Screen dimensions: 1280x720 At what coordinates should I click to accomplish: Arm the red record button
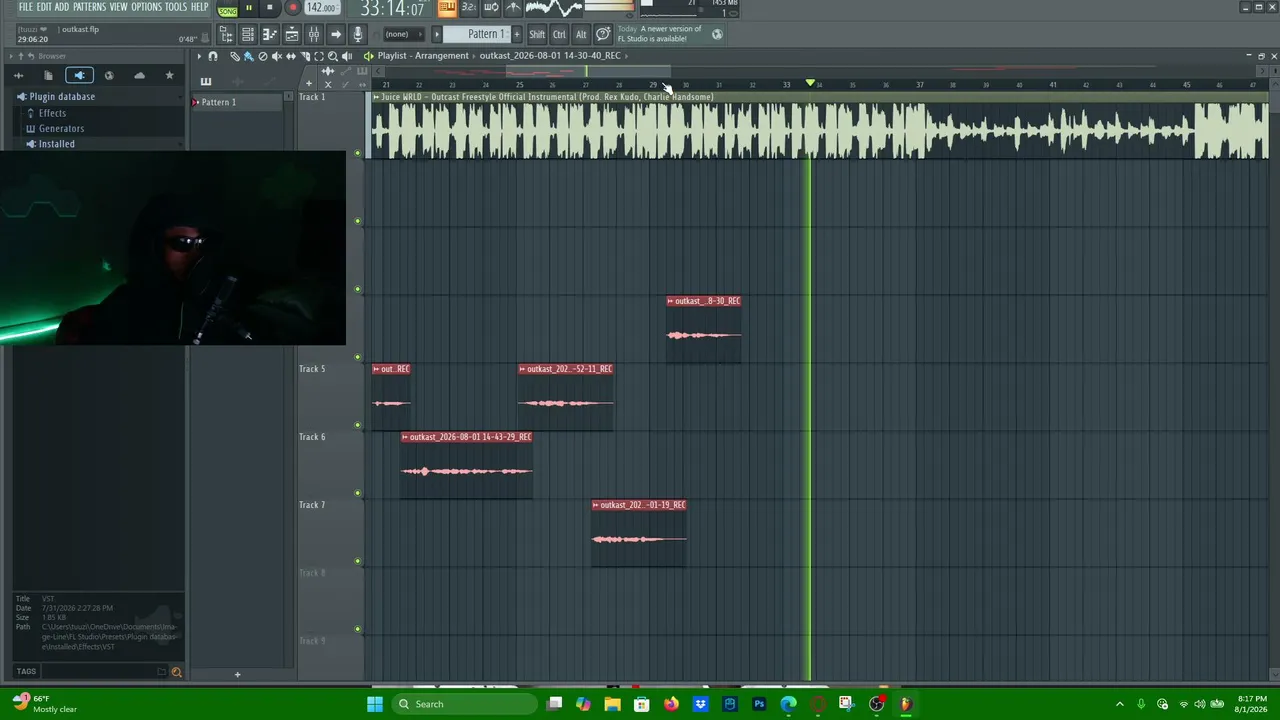pyautogui.click(x=293, y=8)
